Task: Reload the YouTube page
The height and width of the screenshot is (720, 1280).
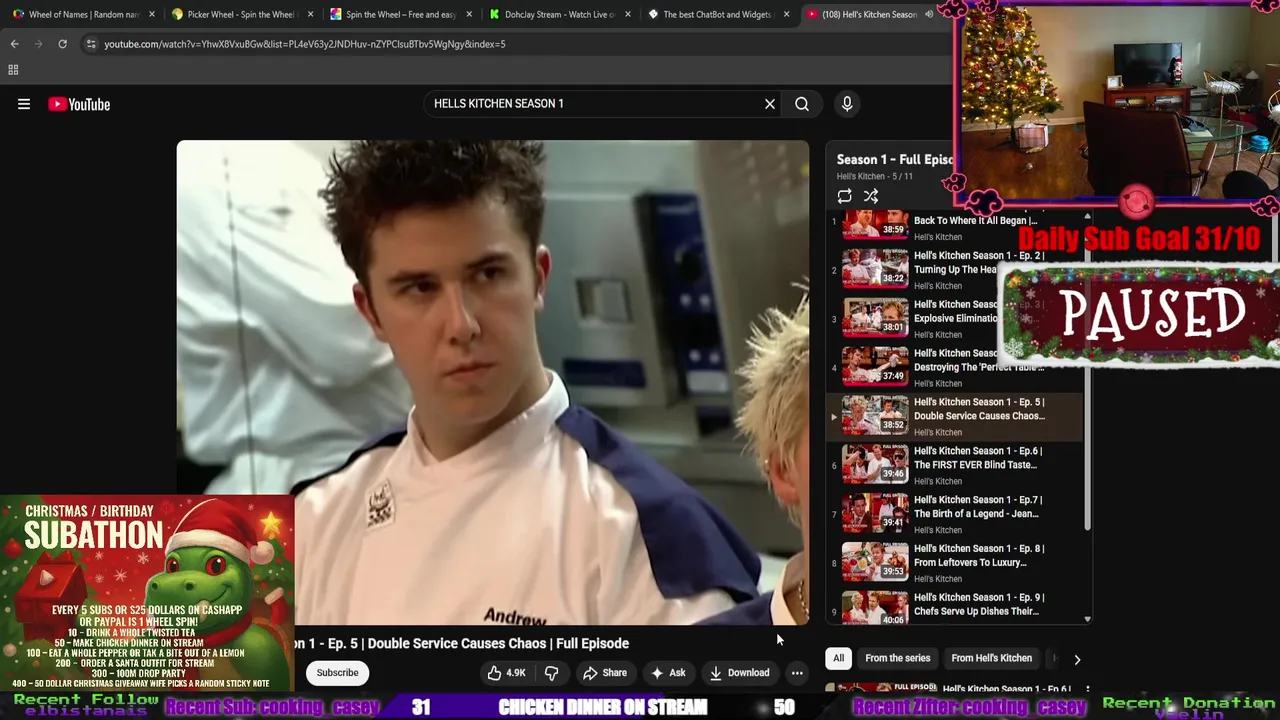Action: click(x=62, y=44)
